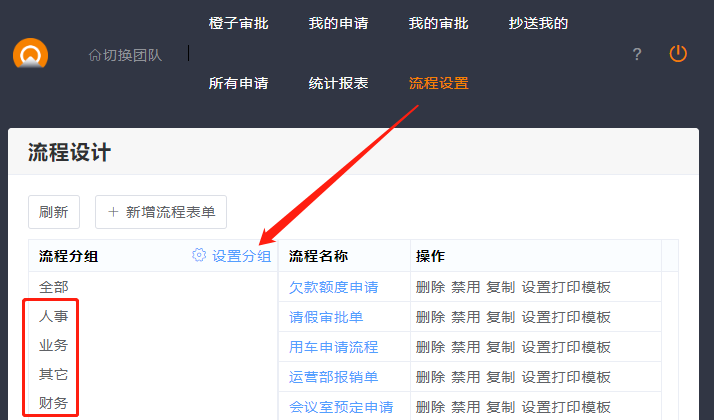Open the 欠款额度申请 process link

pos(333,287)
